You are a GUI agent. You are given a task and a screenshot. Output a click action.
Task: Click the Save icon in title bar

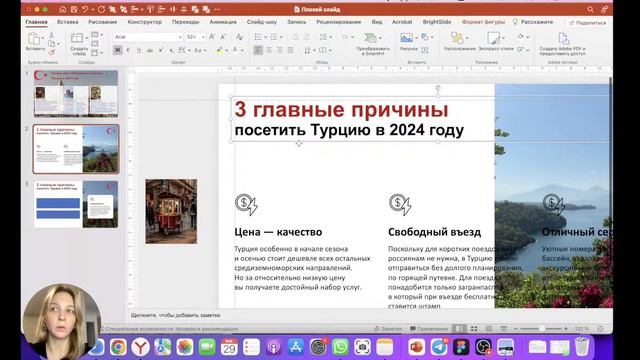coord(74,9)
